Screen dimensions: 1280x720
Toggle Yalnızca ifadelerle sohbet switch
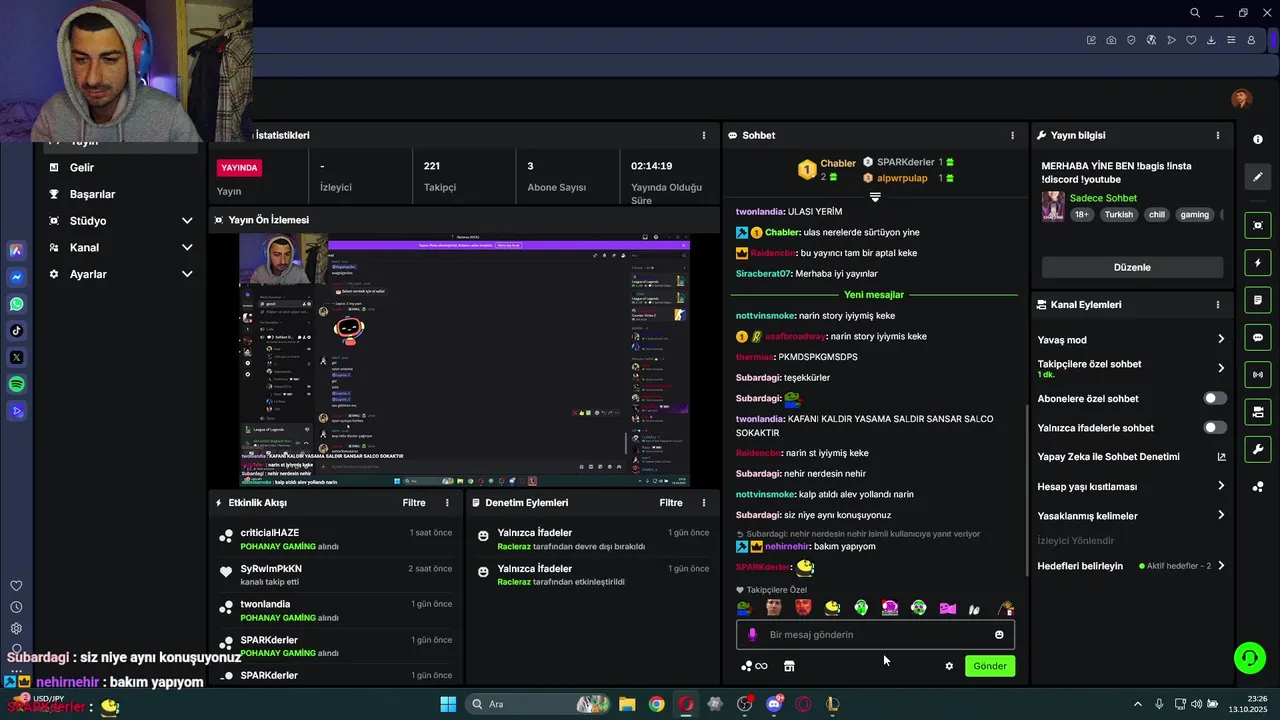click(x=1214, y=428)
